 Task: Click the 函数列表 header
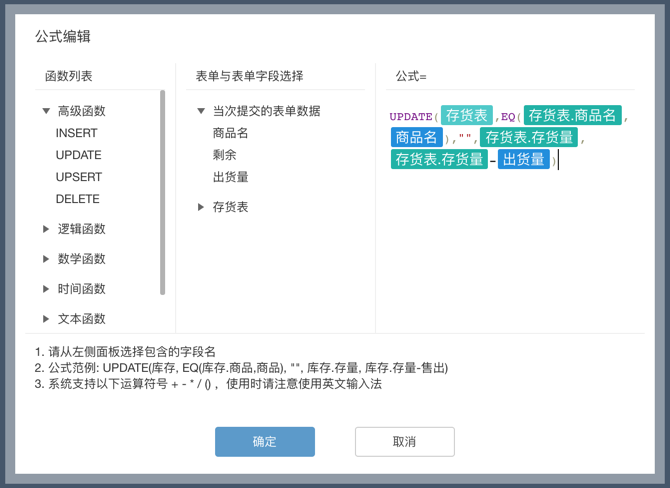pyautogui.click(x=69, y=76)
